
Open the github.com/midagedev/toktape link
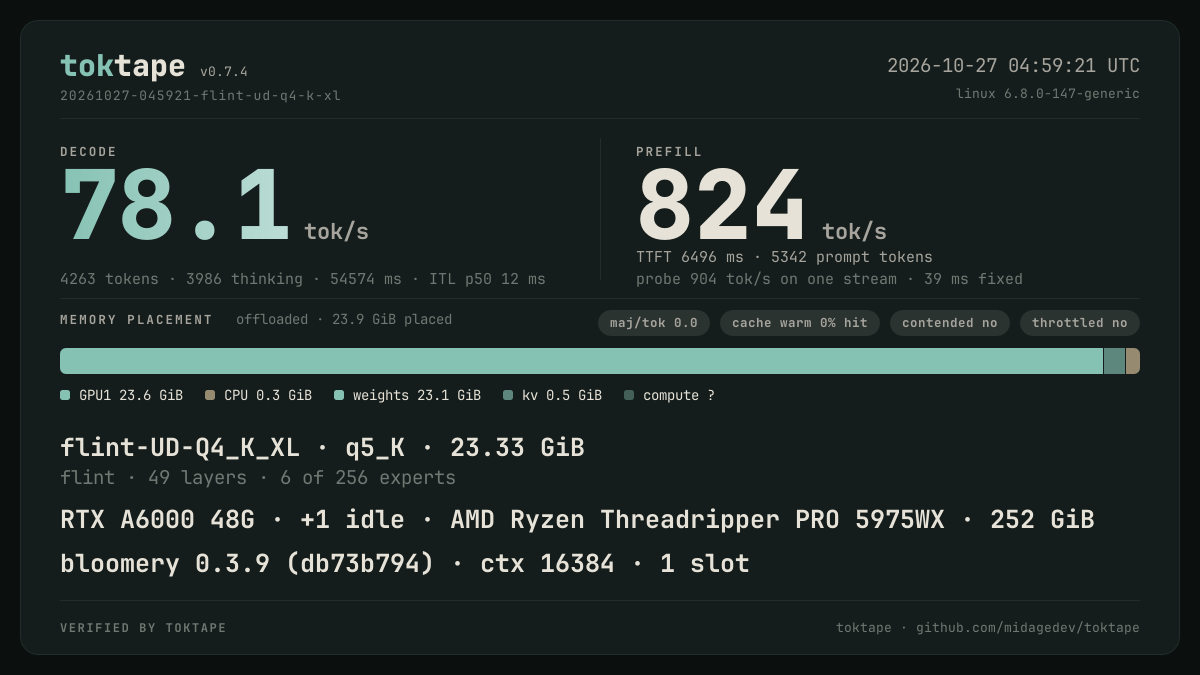[x=1028, y=628]
